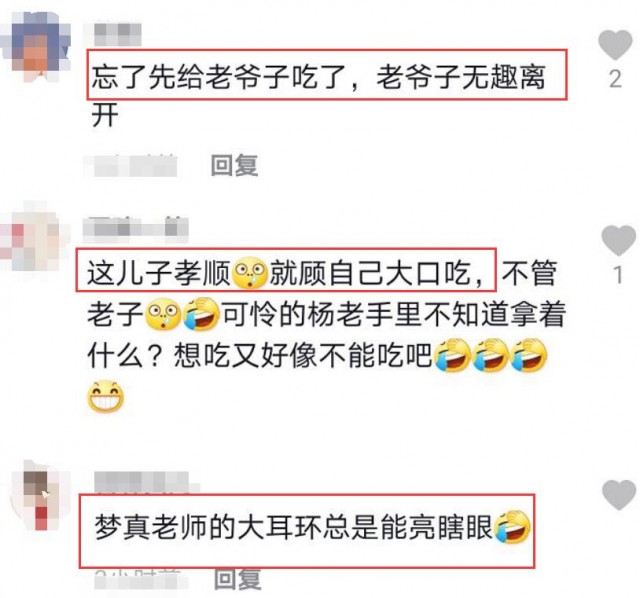Tap heart on 梦真老师的大耳环 comment
The height and width of the screenshot is (598, 640).
619,495
